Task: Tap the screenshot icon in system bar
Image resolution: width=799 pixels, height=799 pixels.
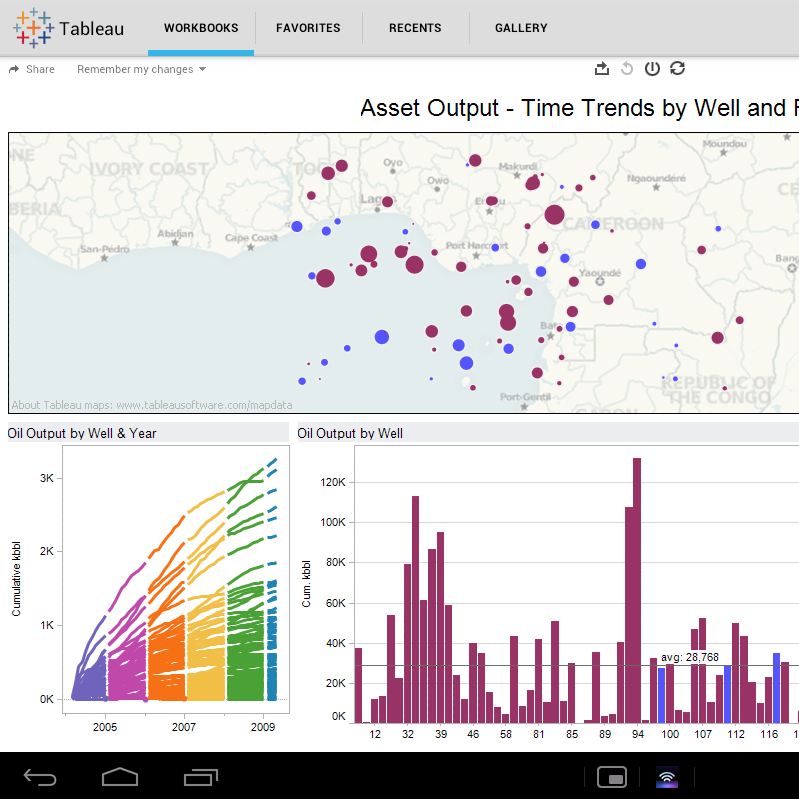Action: pyautogui.click(x=611, y=777)
